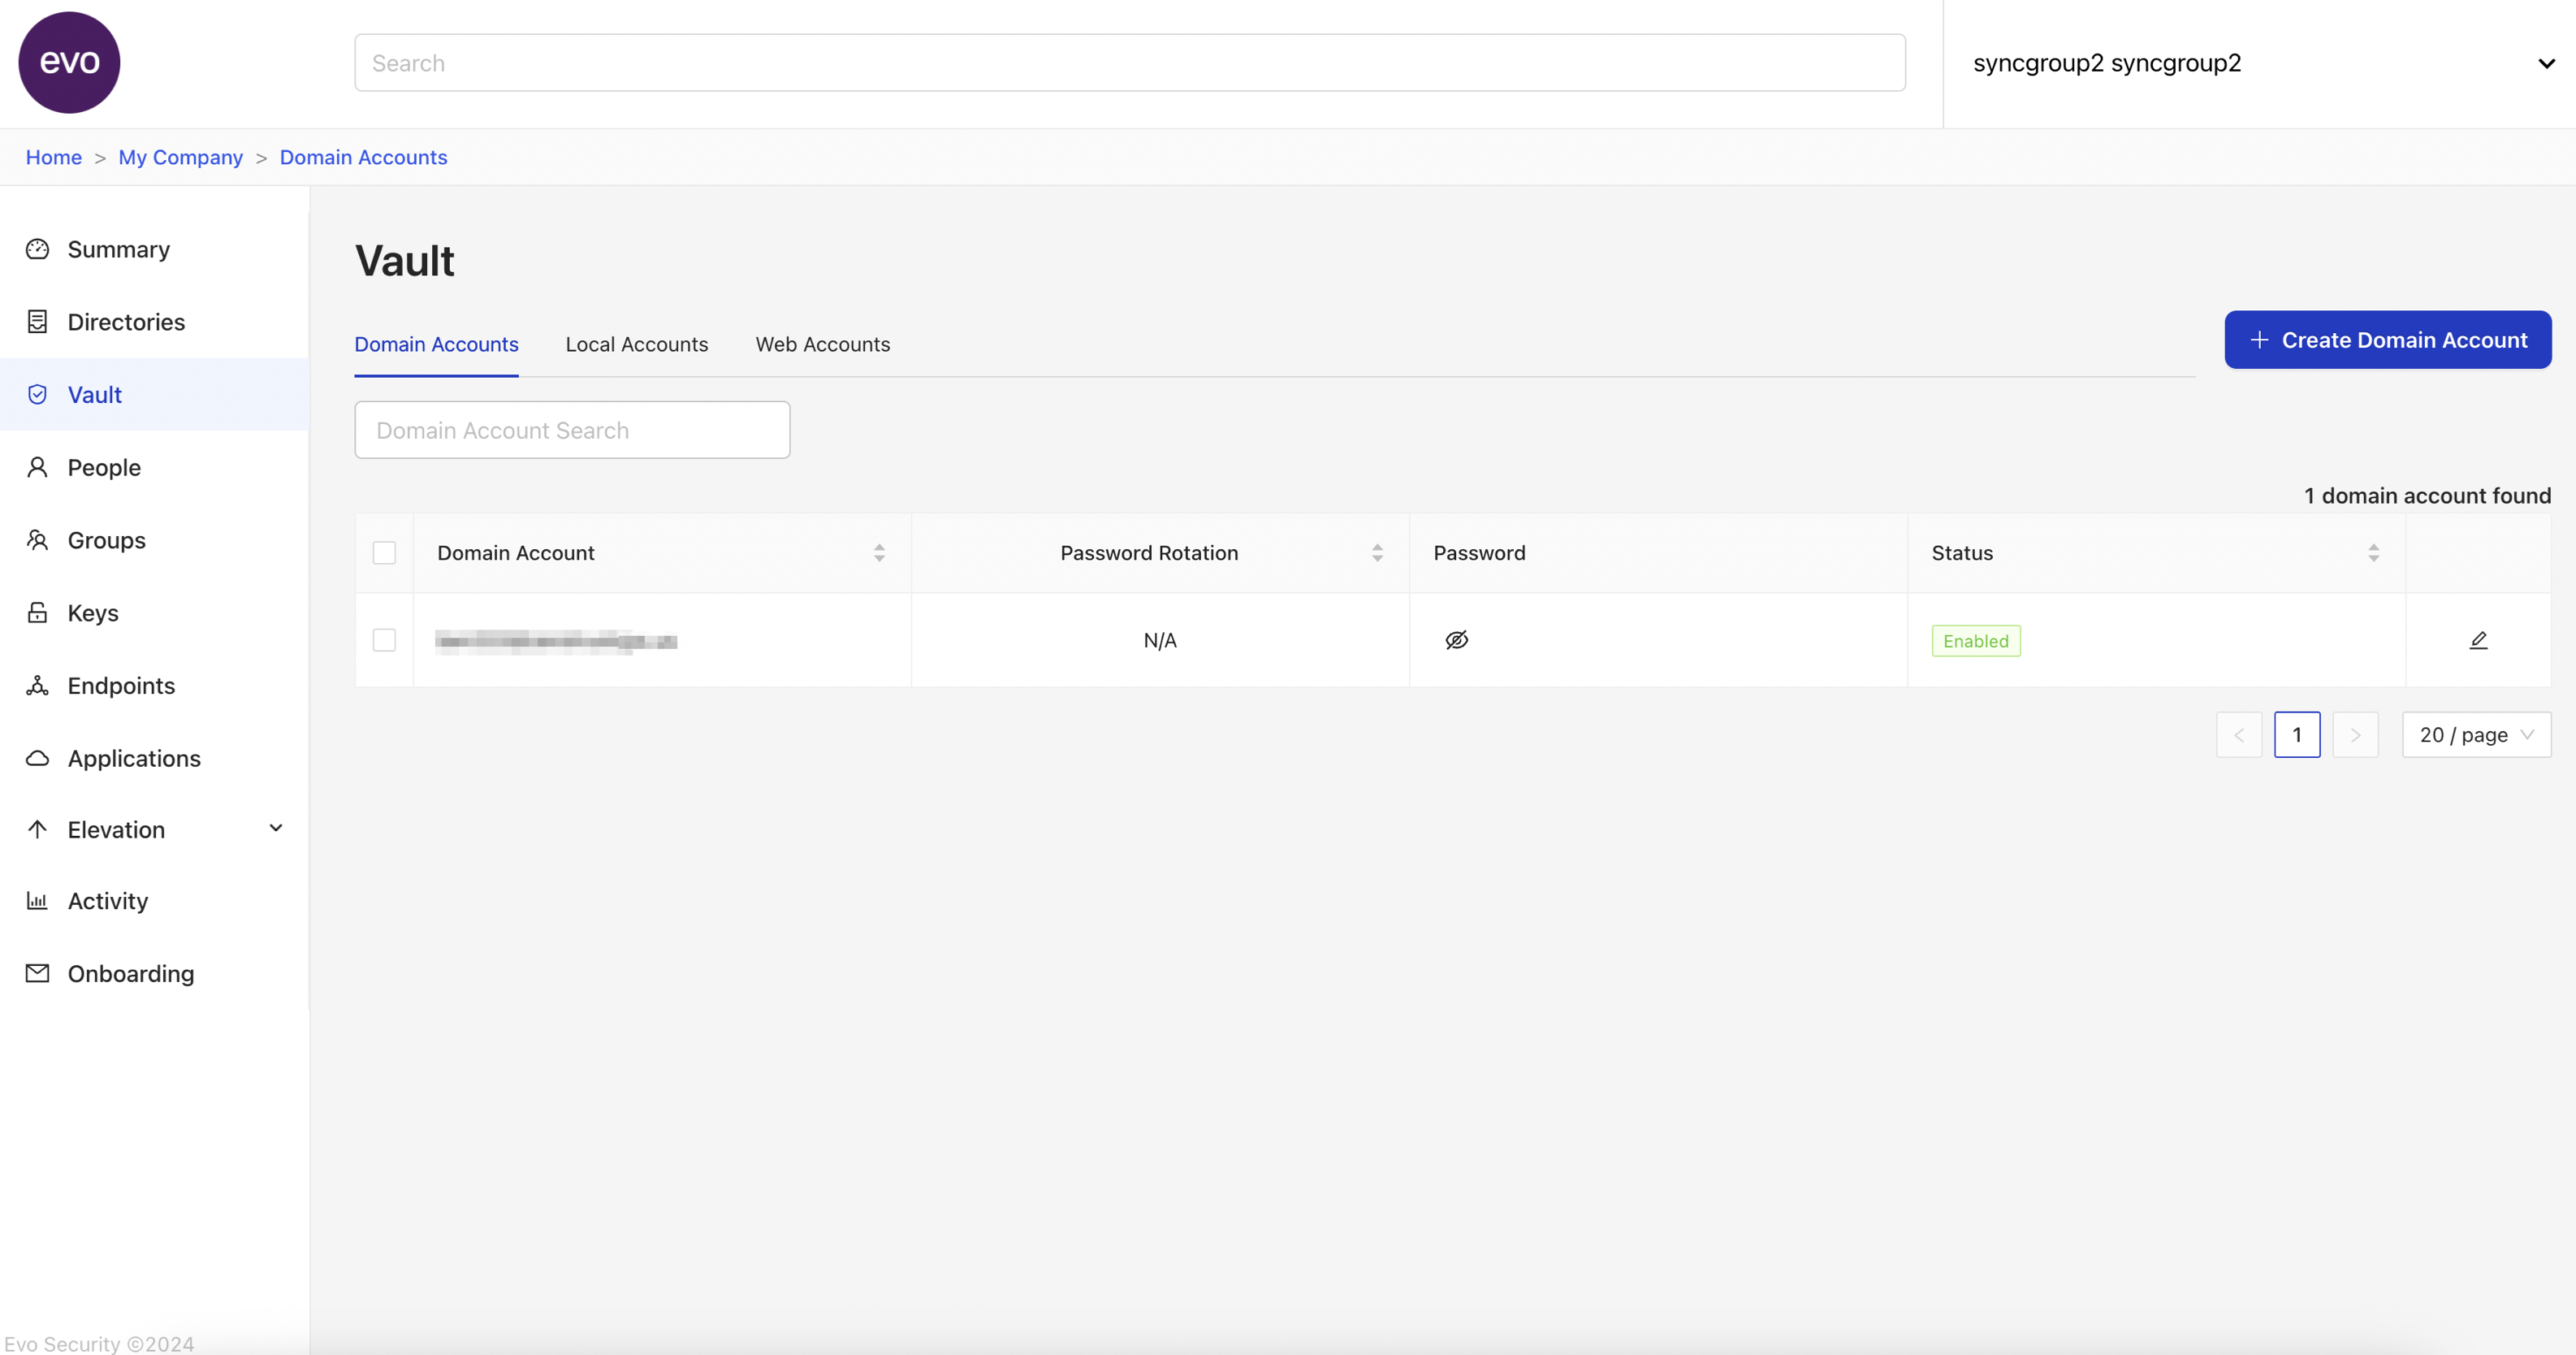Check the select-all header checkbox
Image resolution: width=2576 pixels, height=1355 pixels.
coord(384,553)
